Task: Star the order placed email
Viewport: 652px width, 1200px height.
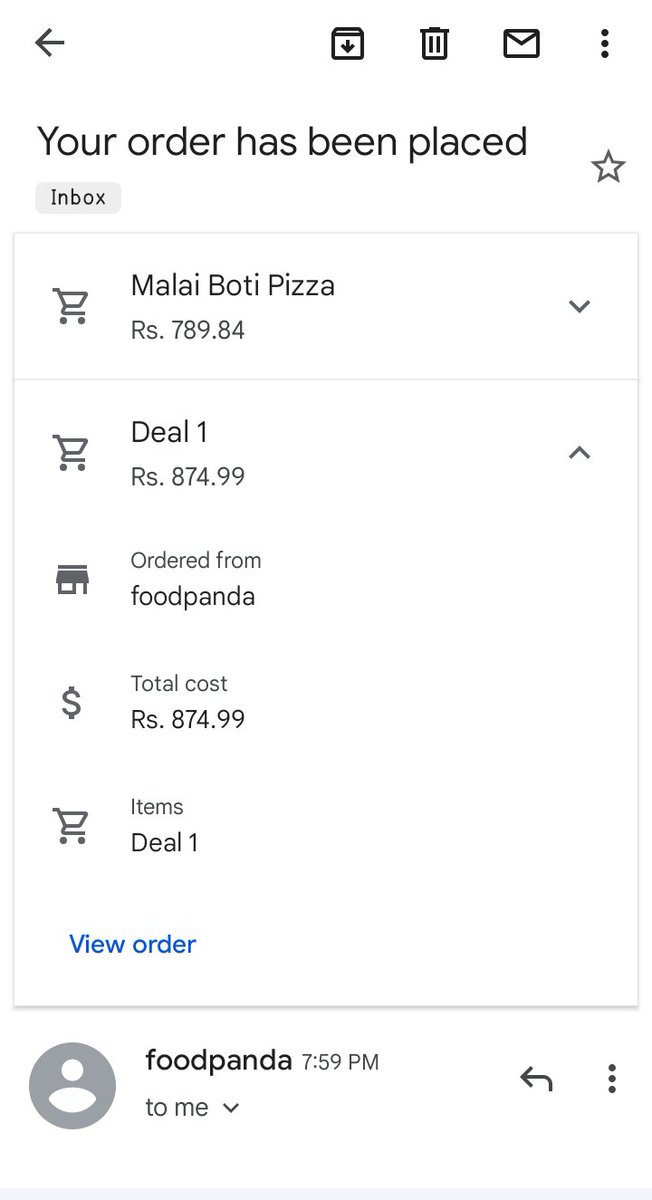Action: 608,167
